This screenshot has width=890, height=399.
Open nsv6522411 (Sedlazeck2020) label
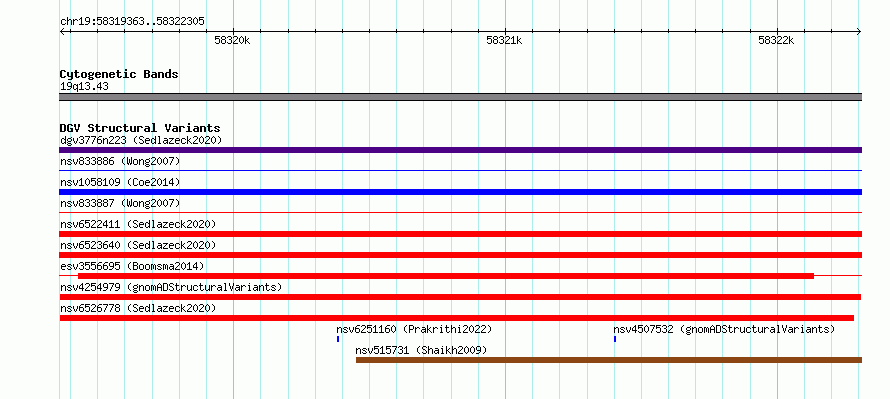coord(138,224)
